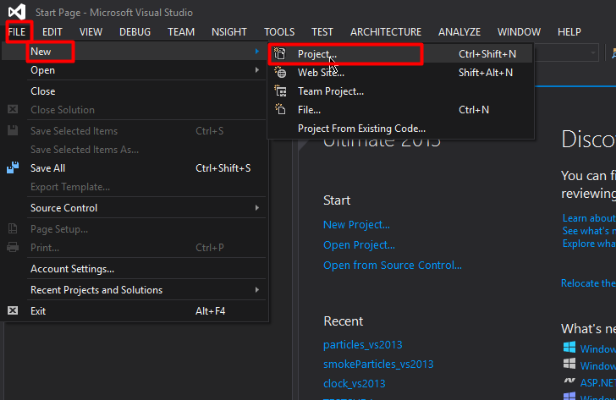
Task: Click the Page Setup document icon
Action: 13,229
